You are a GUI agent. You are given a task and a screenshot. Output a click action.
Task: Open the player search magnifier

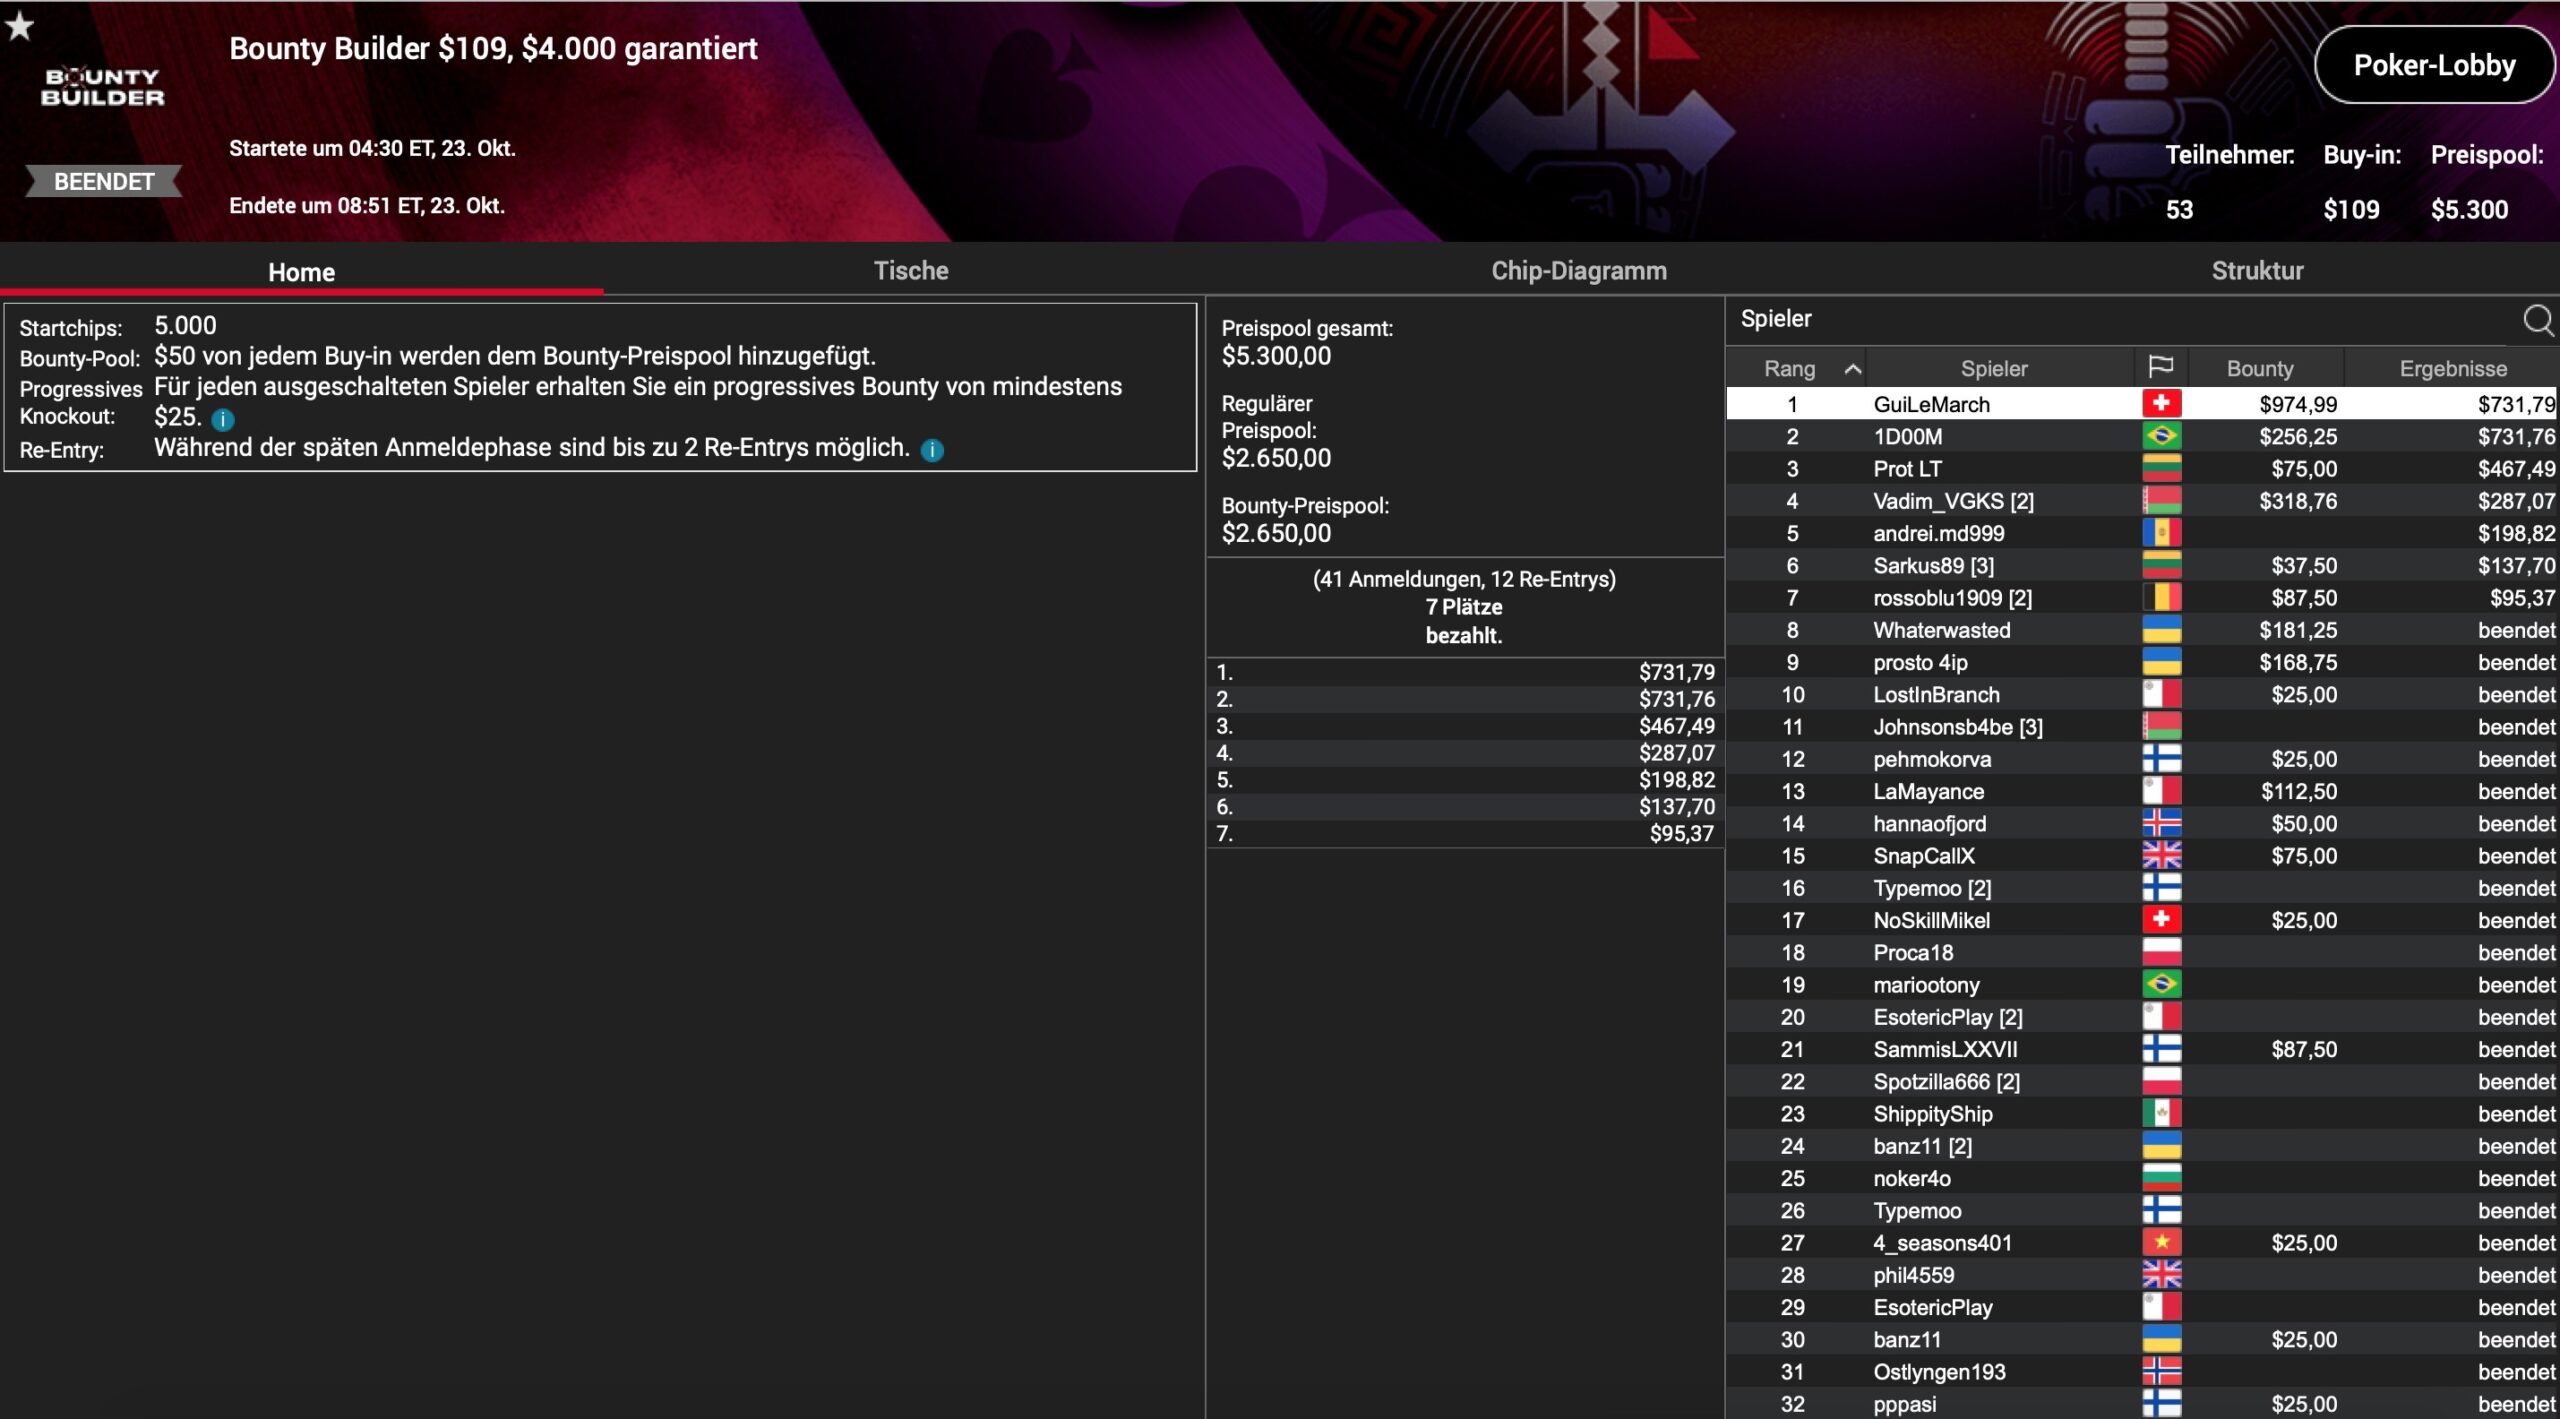(2536, 320)
